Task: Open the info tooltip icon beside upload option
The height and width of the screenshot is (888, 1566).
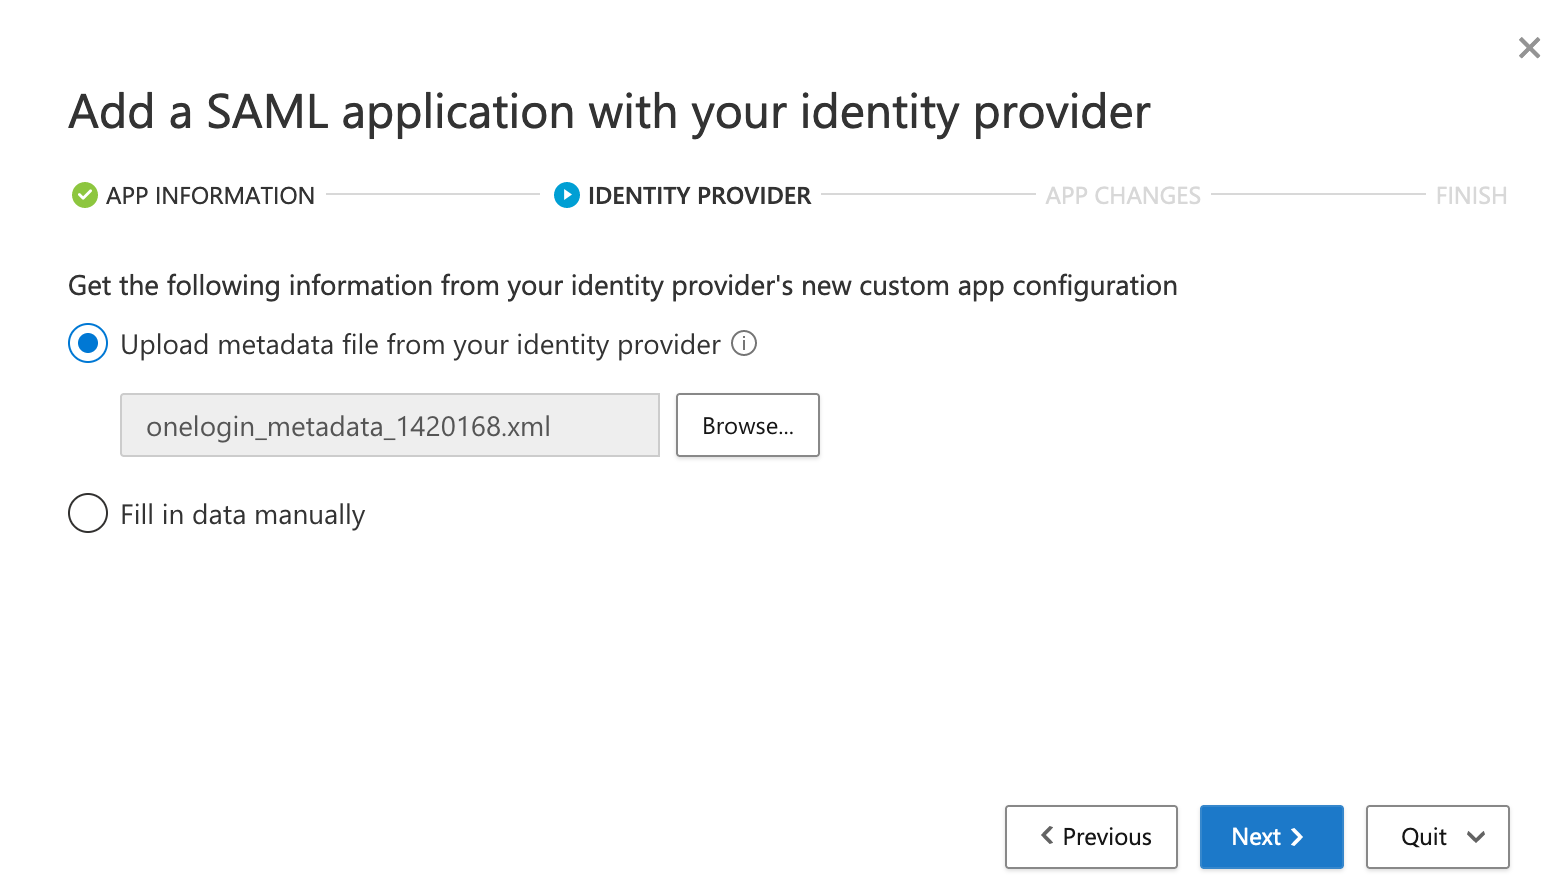Action: point(744,344)
